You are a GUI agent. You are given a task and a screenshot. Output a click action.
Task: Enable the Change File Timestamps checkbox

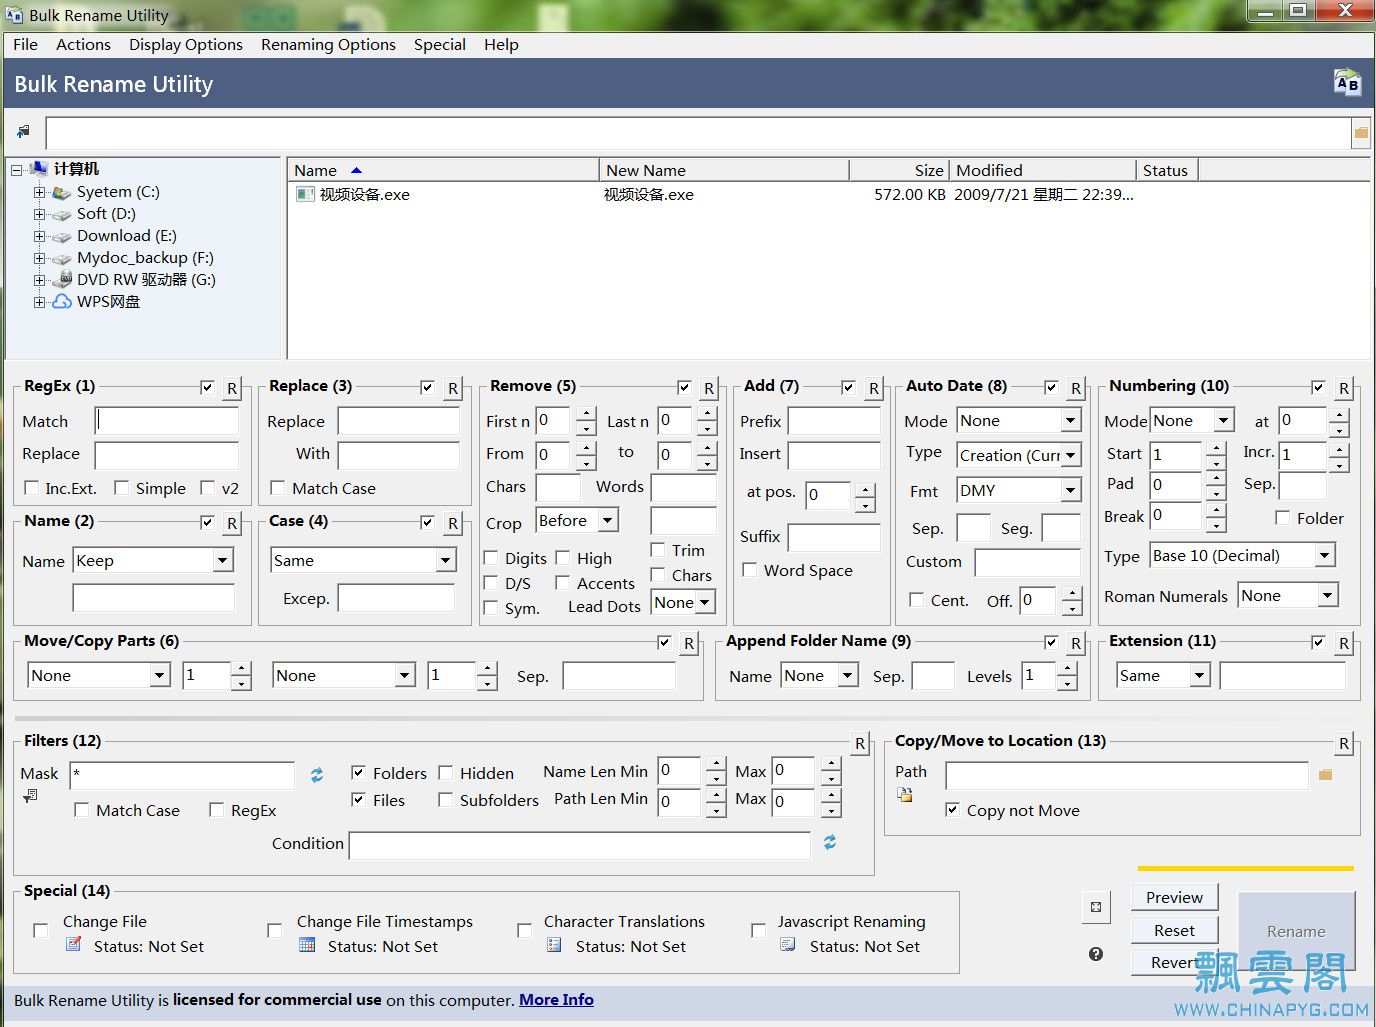tap(274, 930)
